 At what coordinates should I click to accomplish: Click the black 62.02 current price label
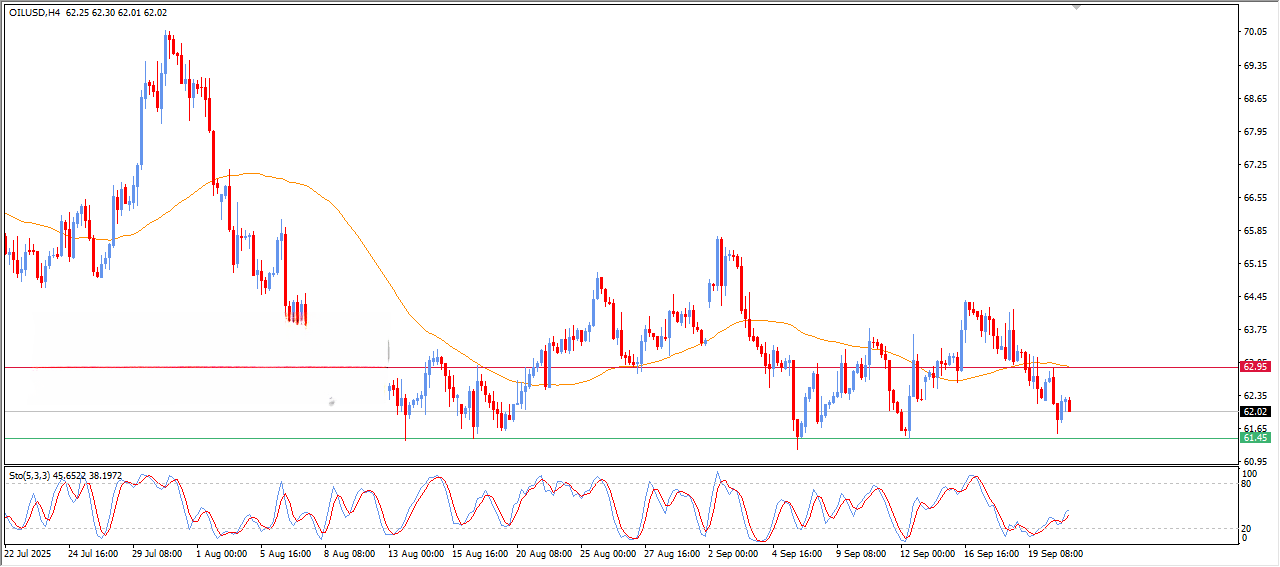1254,411
